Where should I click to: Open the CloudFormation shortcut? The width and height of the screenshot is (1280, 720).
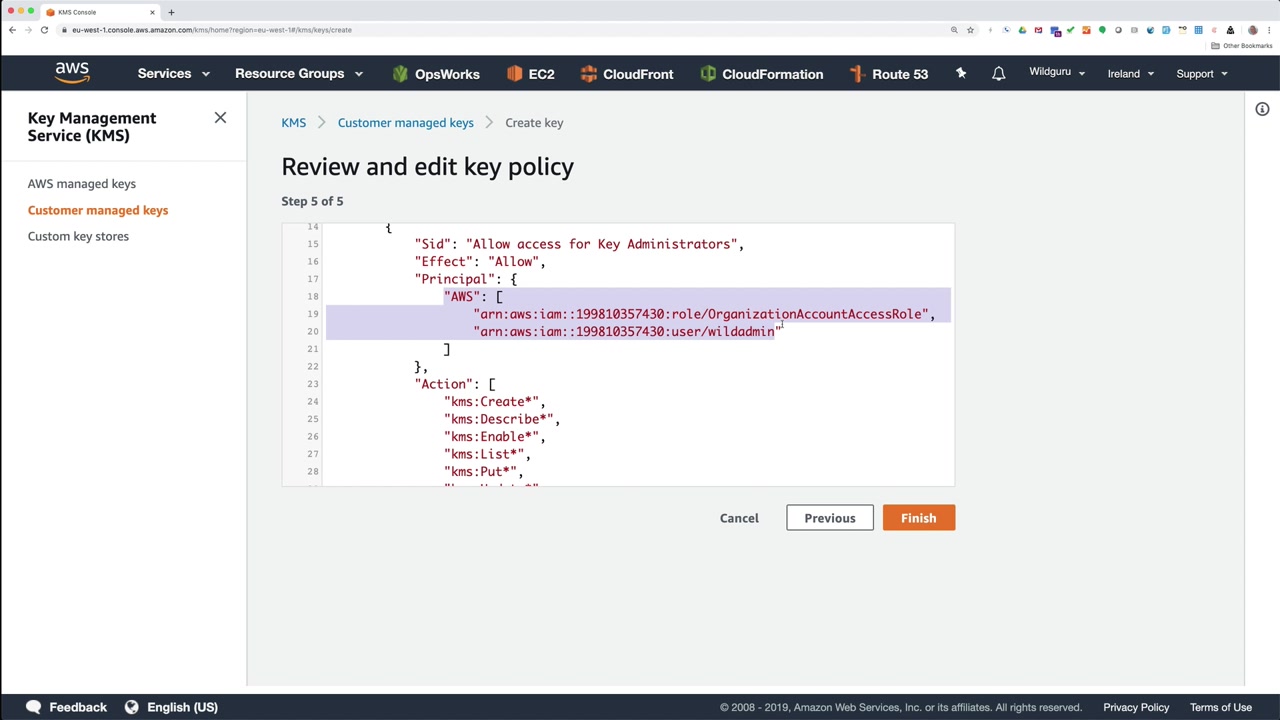761,74
